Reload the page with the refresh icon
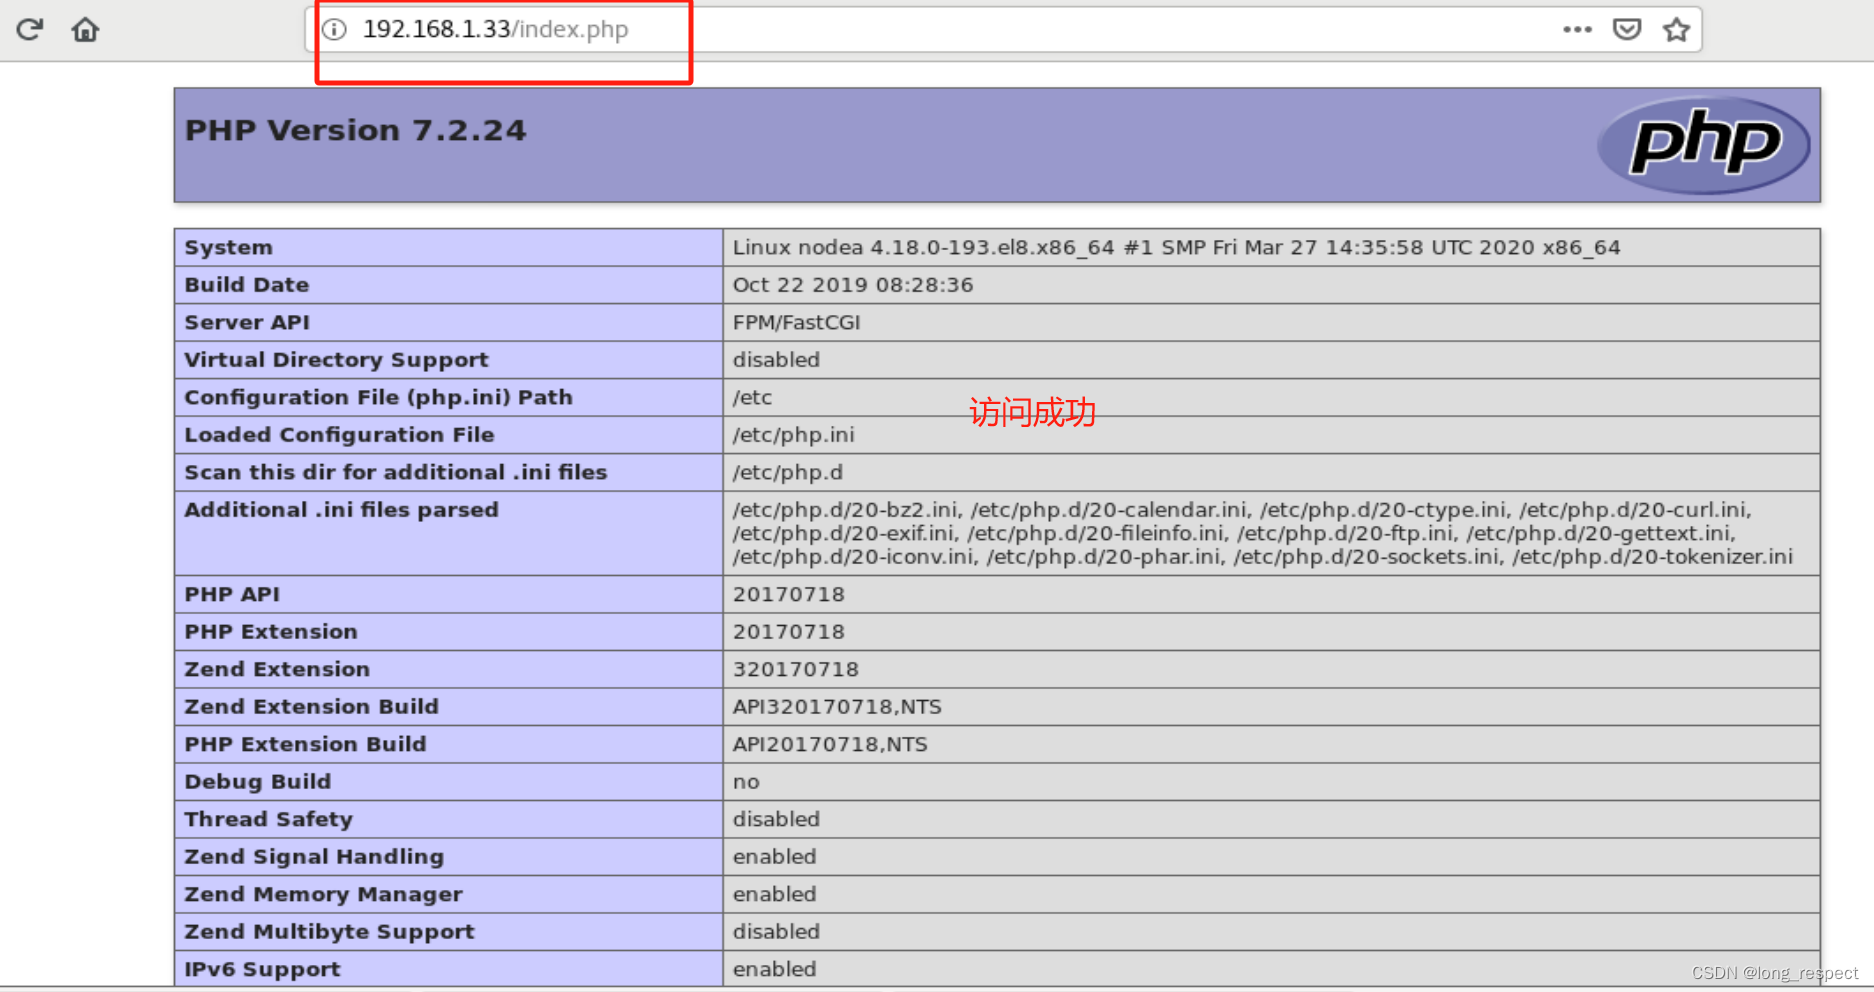The height and width of the screenshot is (992, 1874). coord(29,29)
